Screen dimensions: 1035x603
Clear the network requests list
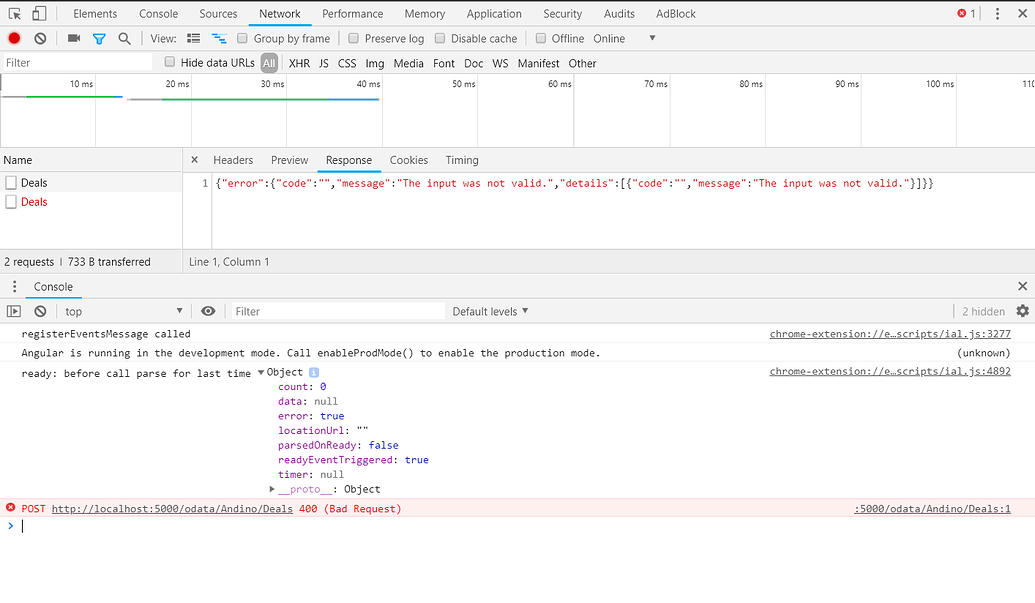(x=39, y=38)
